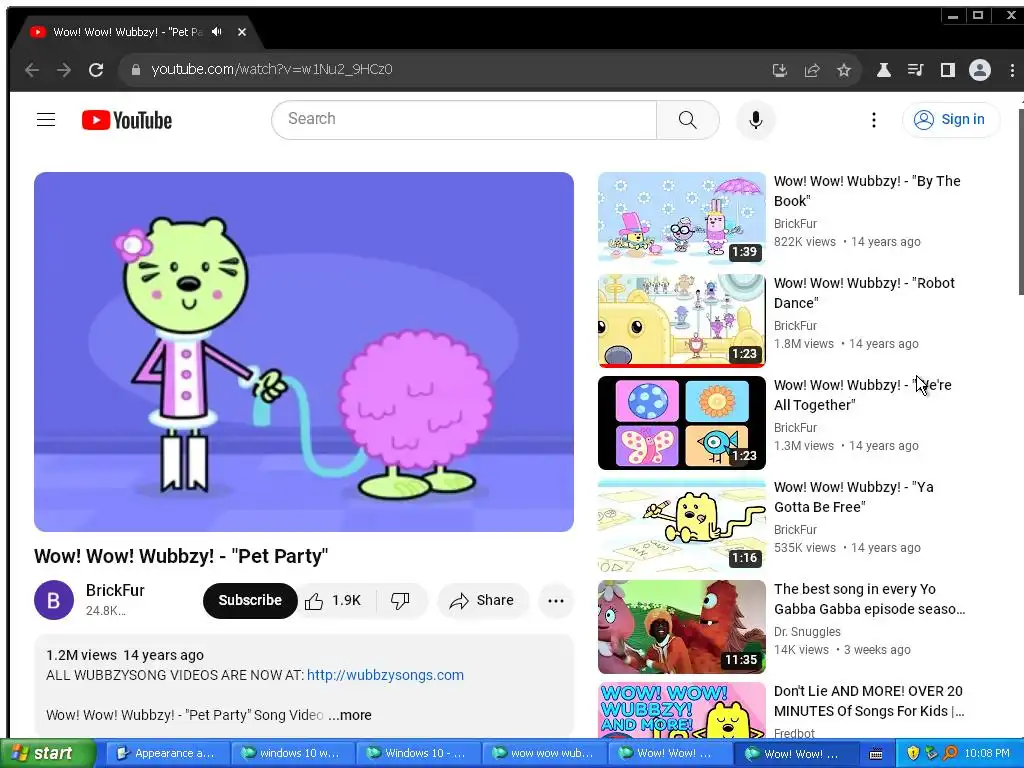Click the Pet Party video player
Screen dimensions: 1024x768
tap(304, 351)
